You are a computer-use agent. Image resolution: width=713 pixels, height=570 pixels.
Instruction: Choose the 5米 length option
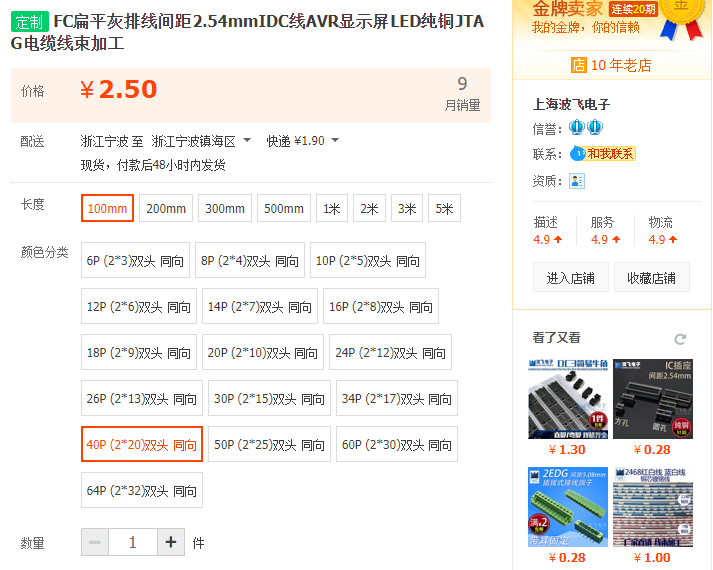click(x=444, y=208)
